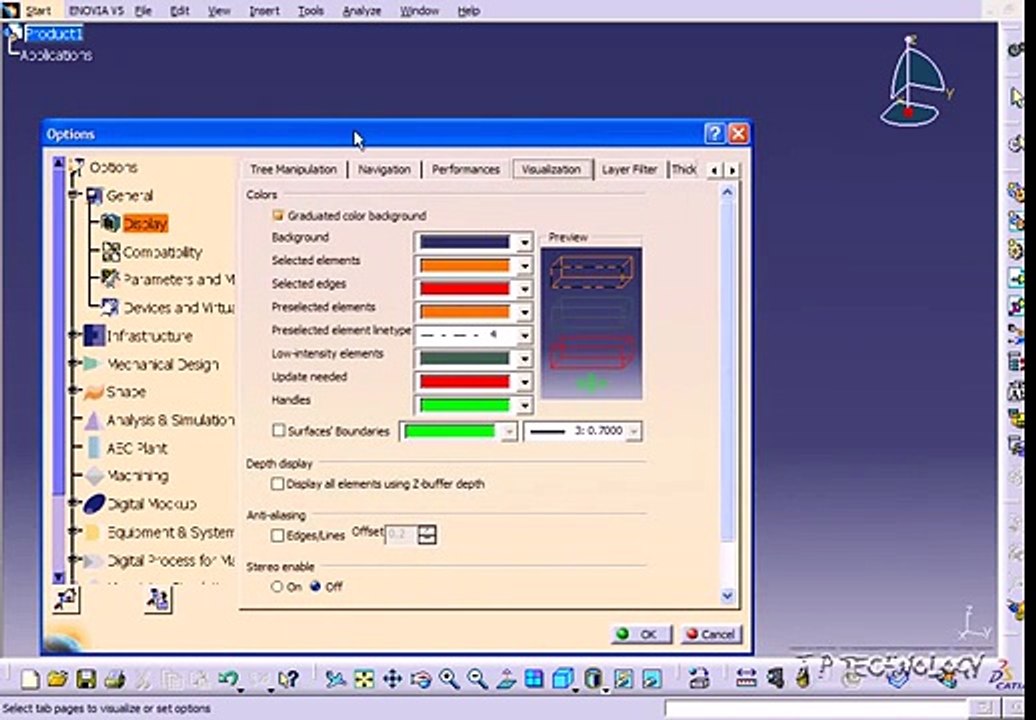
Task: Select the Pan four-arrow icon
Action: [392, 679]
